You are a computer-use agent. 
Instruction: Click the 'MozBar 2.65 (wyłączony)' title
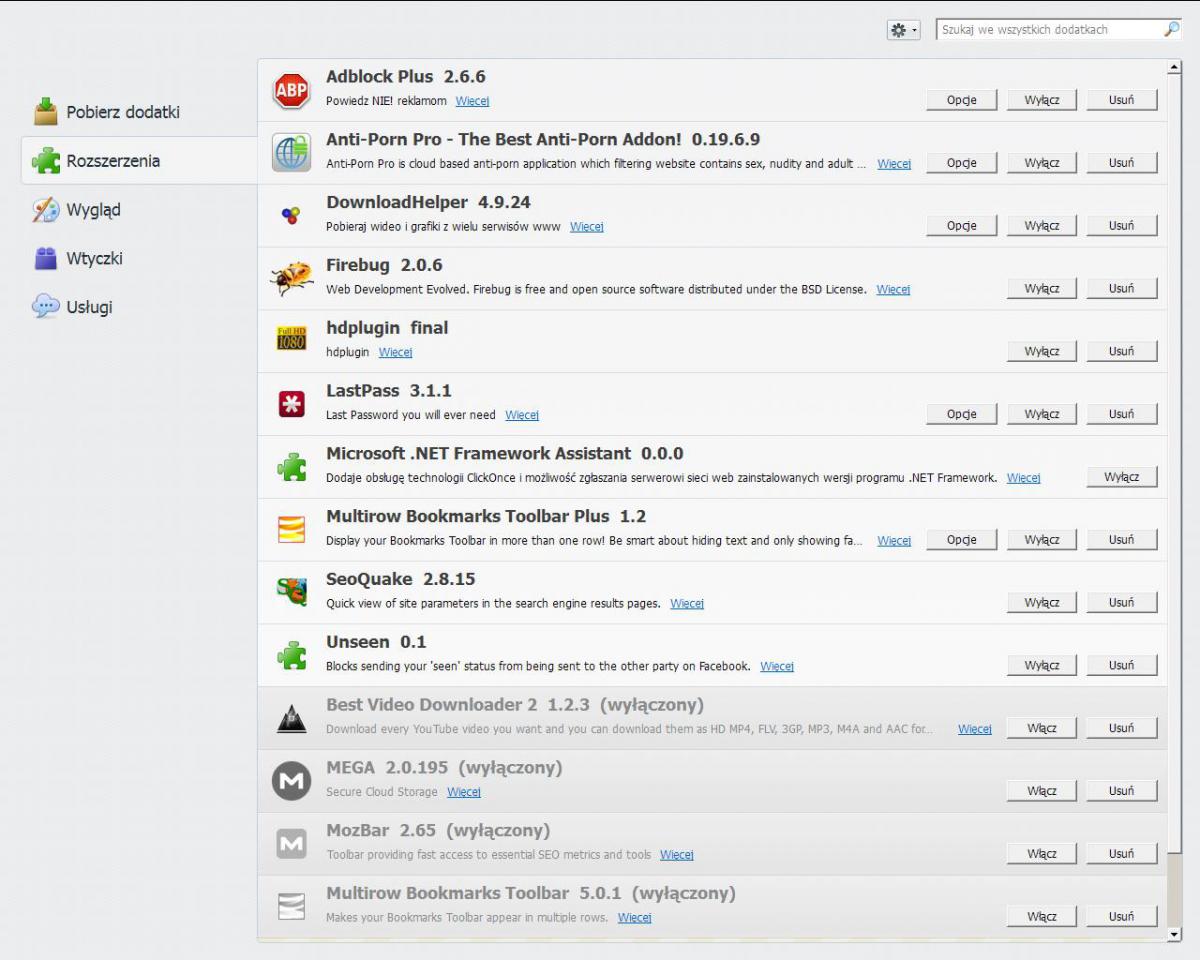(x=438, y=830)
